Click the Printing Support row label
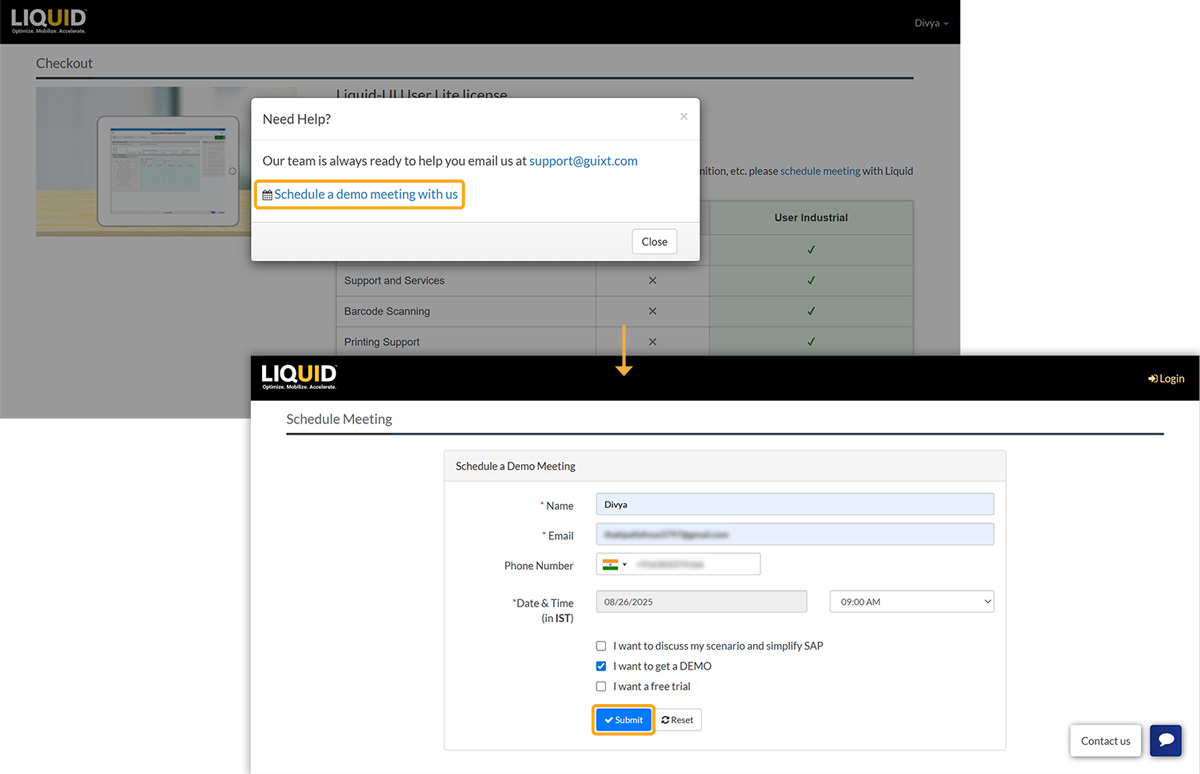1200x774 pixels. [382, 342]
